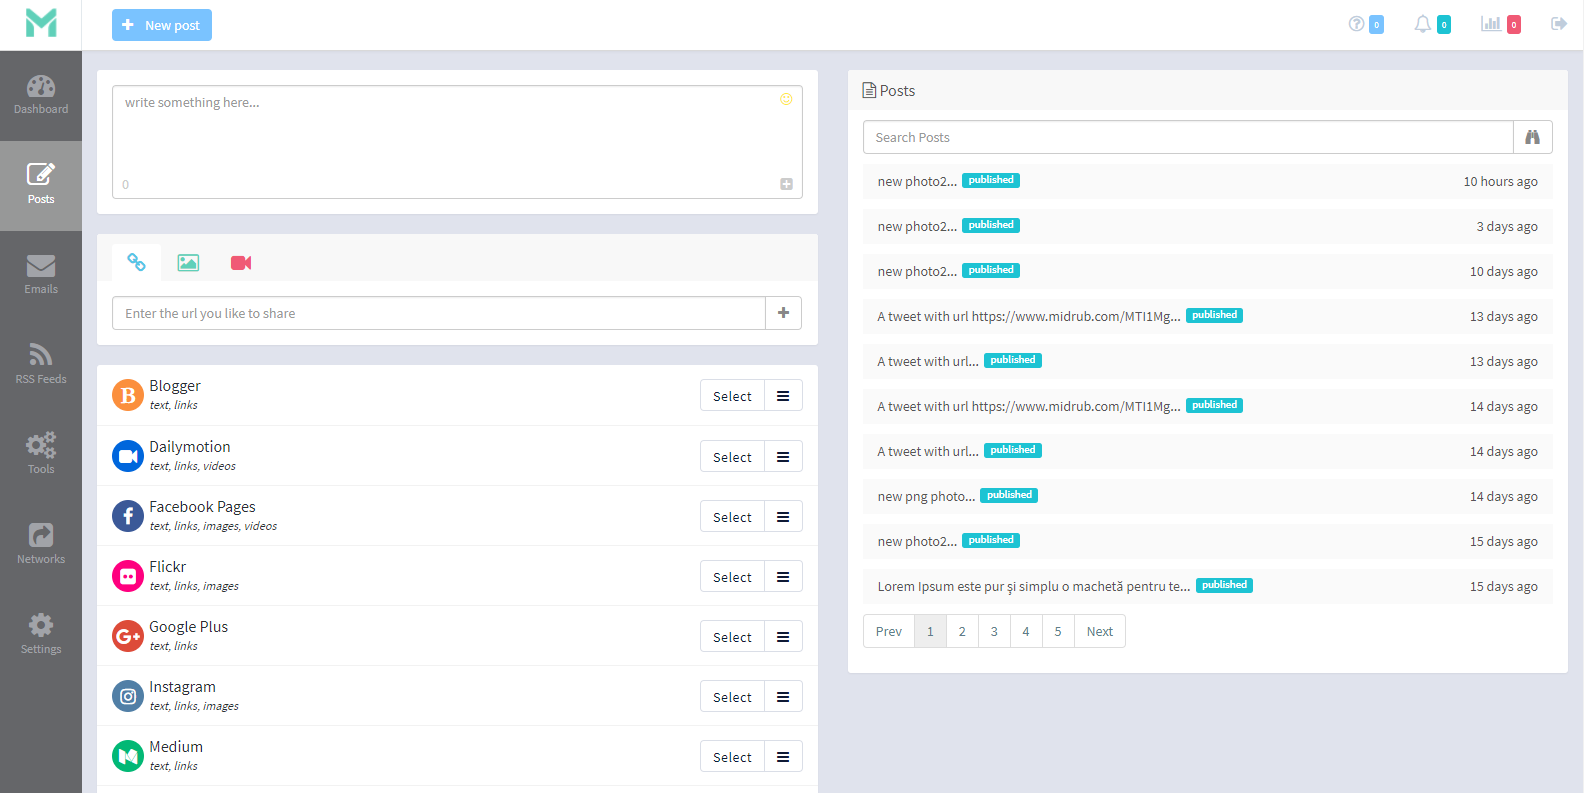Switch to the video attachment tab
The width and height of the screenshot is (1584, 793).
click(x=241, y=263)
